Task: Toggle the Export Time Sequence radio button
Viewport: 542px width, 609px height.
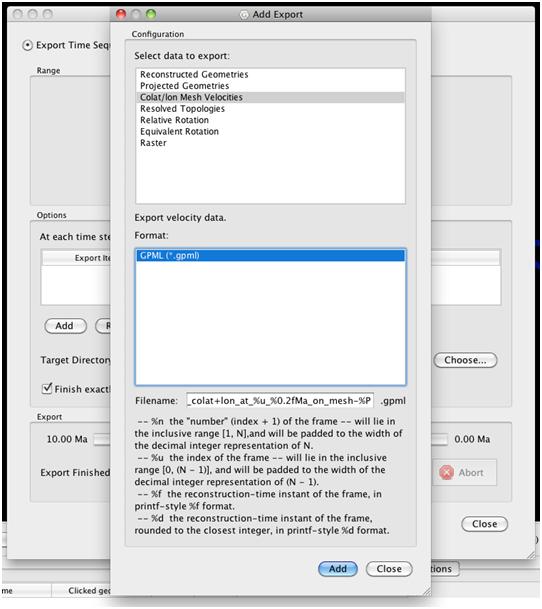Action: tap(27, 45)
